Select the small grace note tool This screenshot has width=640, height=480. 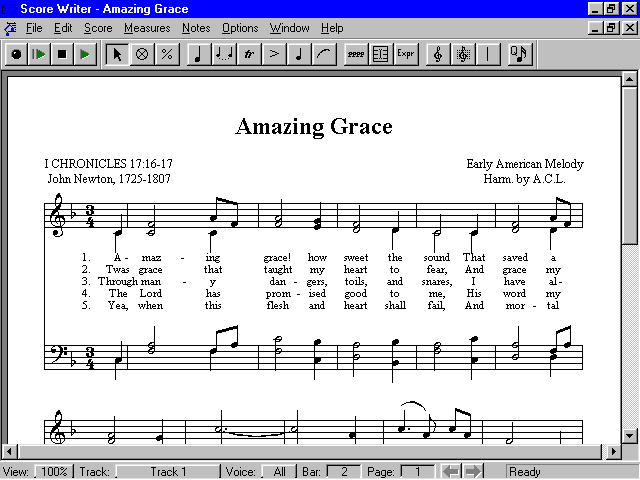tap(299, 54)
